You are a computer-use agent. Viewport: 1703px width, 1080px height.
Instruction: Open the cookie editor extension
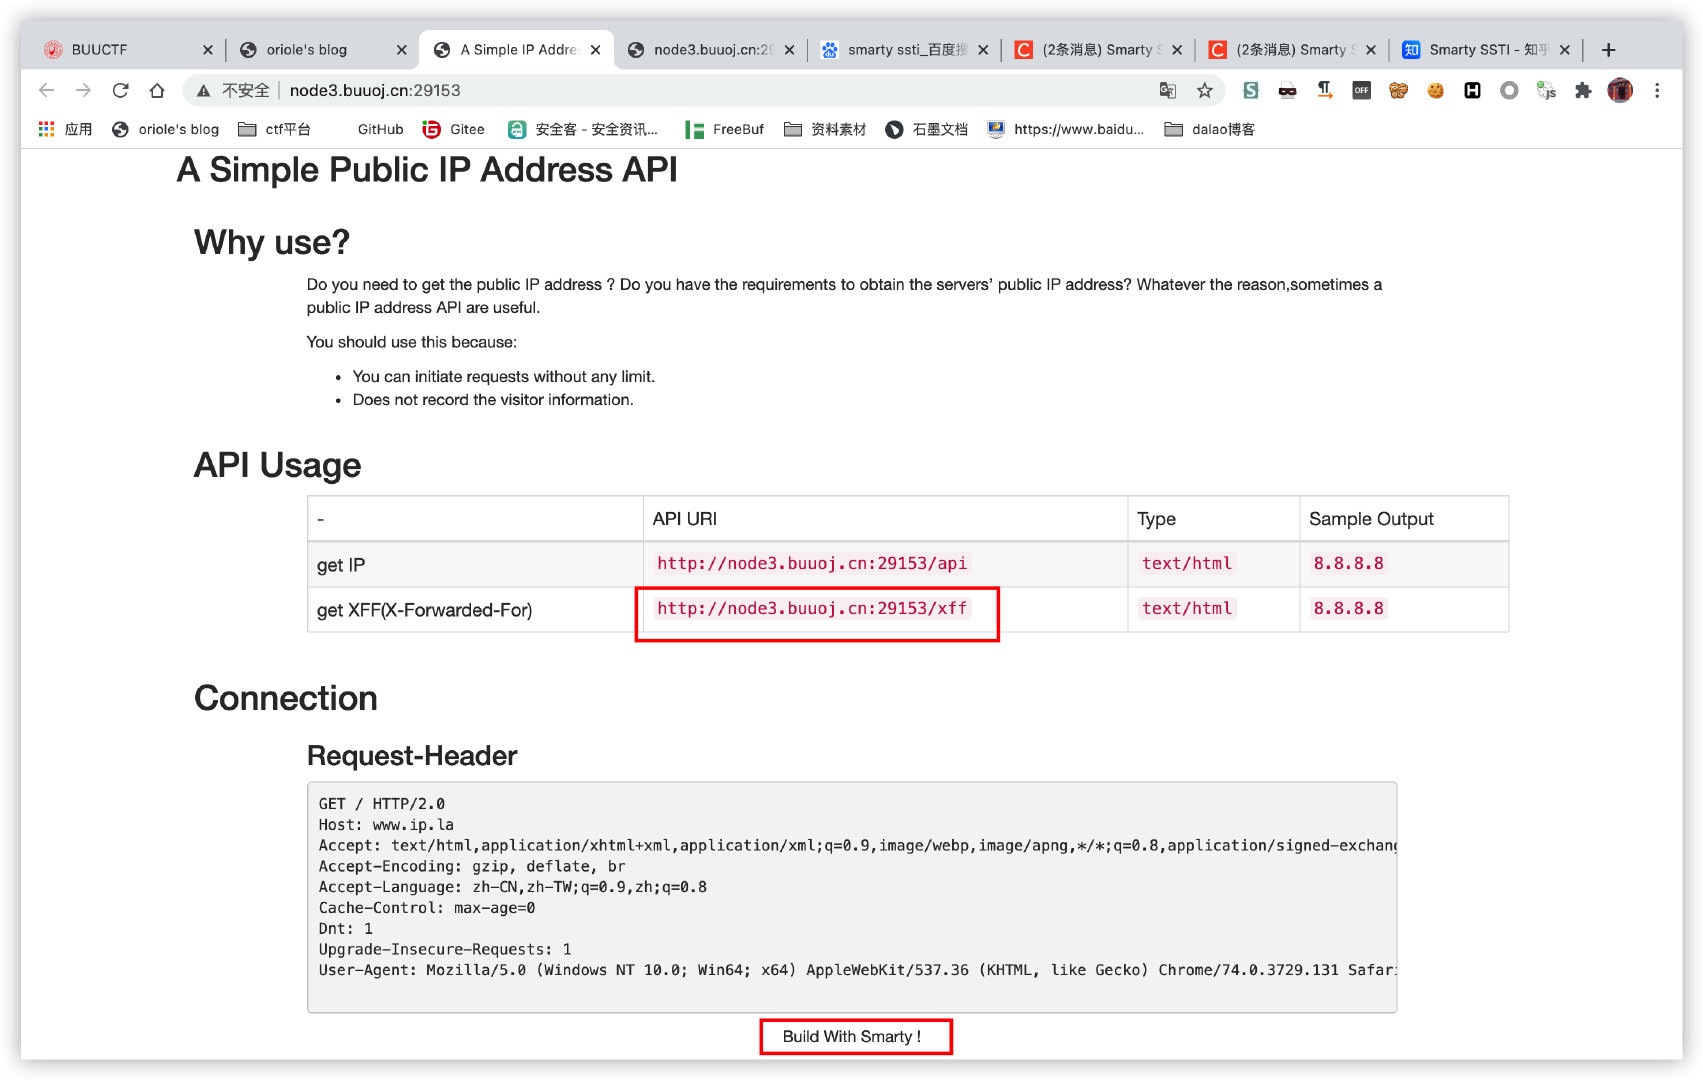tap(1435, 91)
